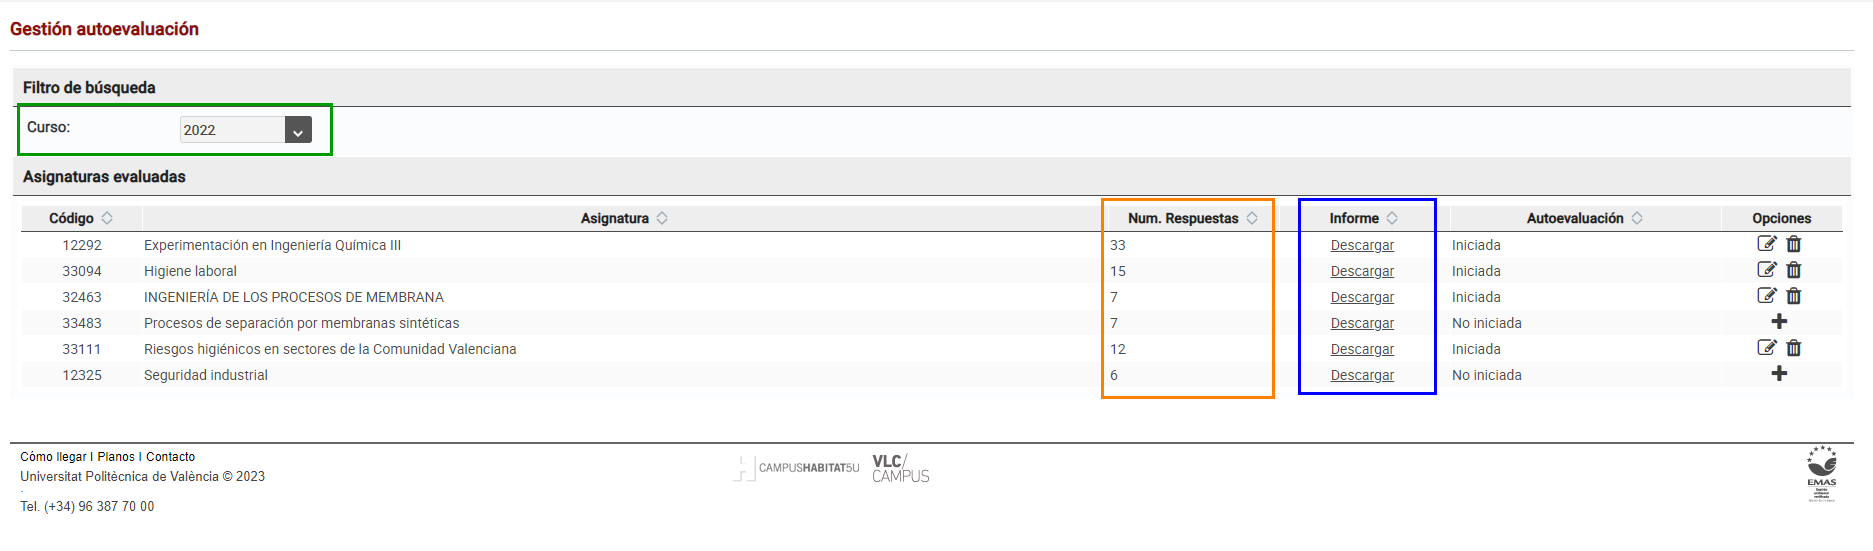The image size is (1873, 551).
Task: Delete autoevaluación for Experimentación en Ingeniería Química III
Action: pos(1794,244)
